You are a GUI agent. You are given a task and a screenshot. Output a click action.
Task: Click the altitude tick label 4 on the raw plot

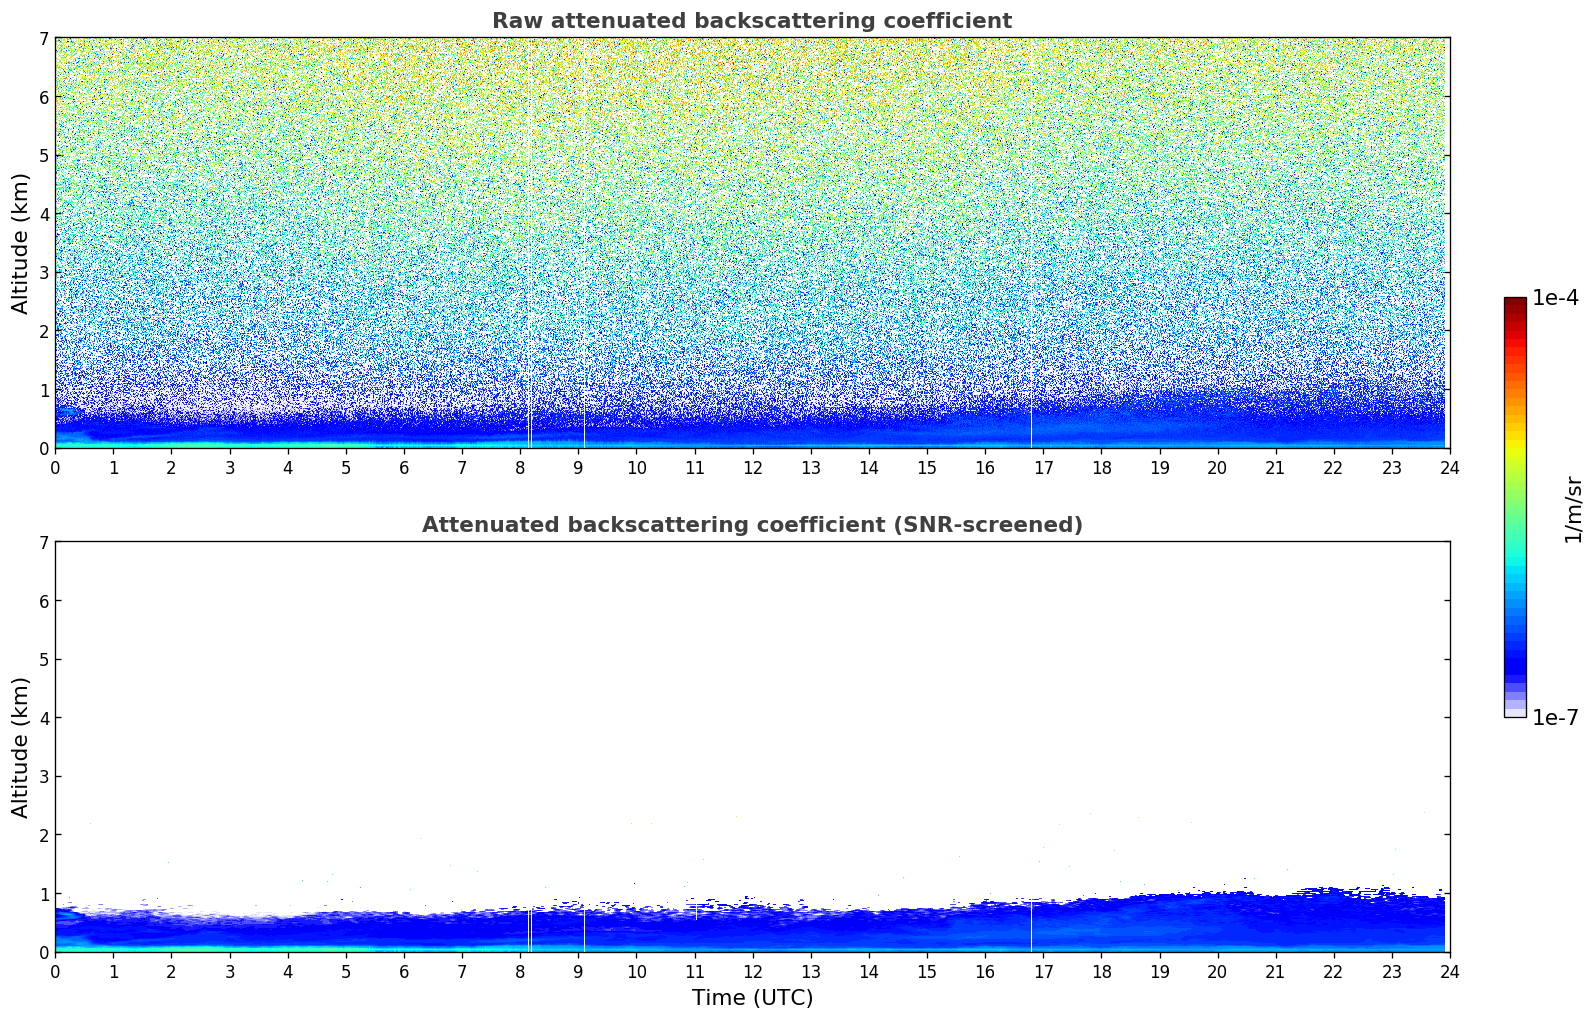[44, 214]
